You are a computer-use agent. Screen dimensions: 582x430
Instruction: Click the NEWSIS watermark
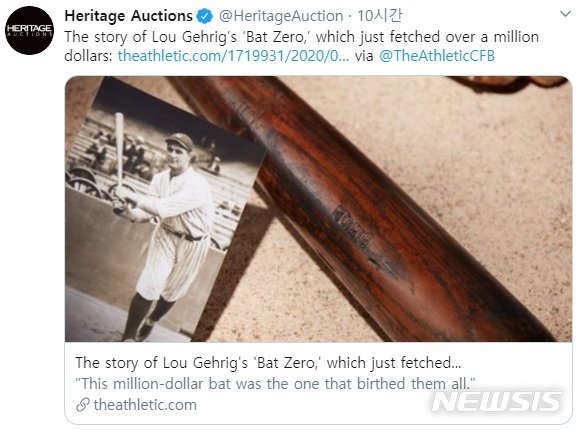(x=496, y=401)
